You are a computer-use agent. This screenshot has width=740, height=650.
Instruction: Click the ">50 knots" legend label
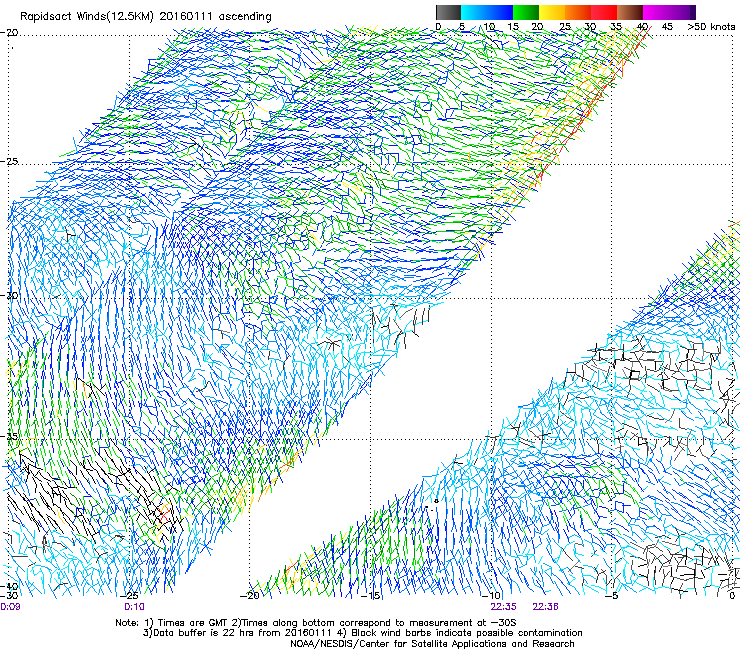(x=711, y=27)
